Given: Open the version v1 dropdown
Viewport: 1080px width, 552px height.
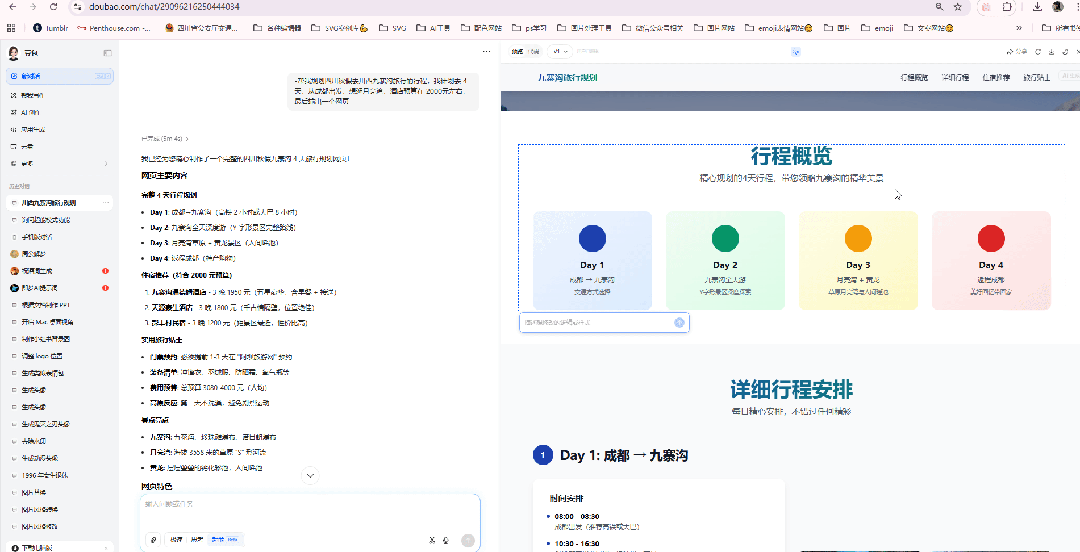Looking at the screenshot, I should pos(560,52).
